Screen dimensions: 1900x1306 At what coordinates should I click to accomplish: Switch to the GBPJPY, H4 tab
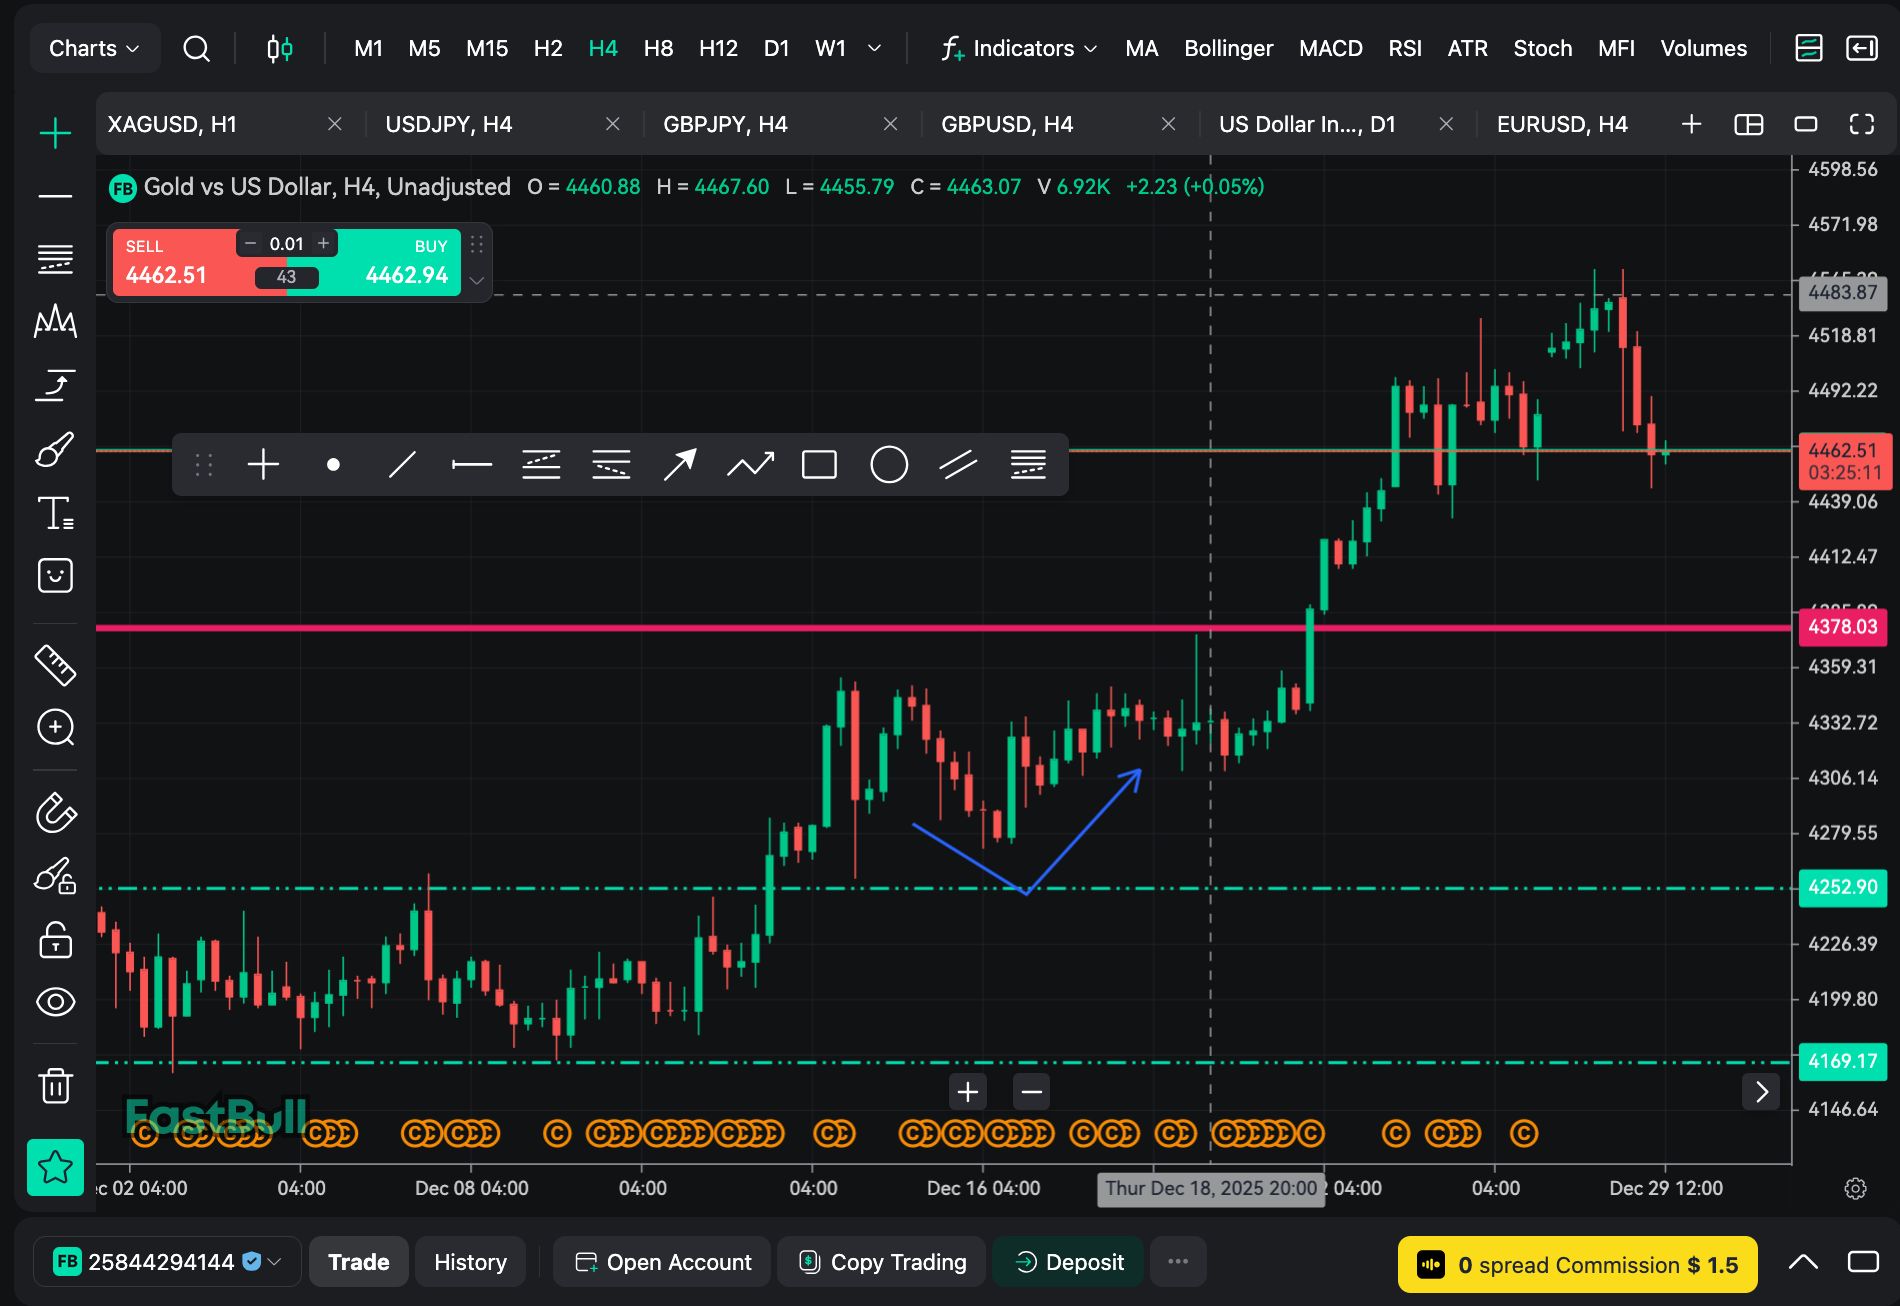[726, 124]
